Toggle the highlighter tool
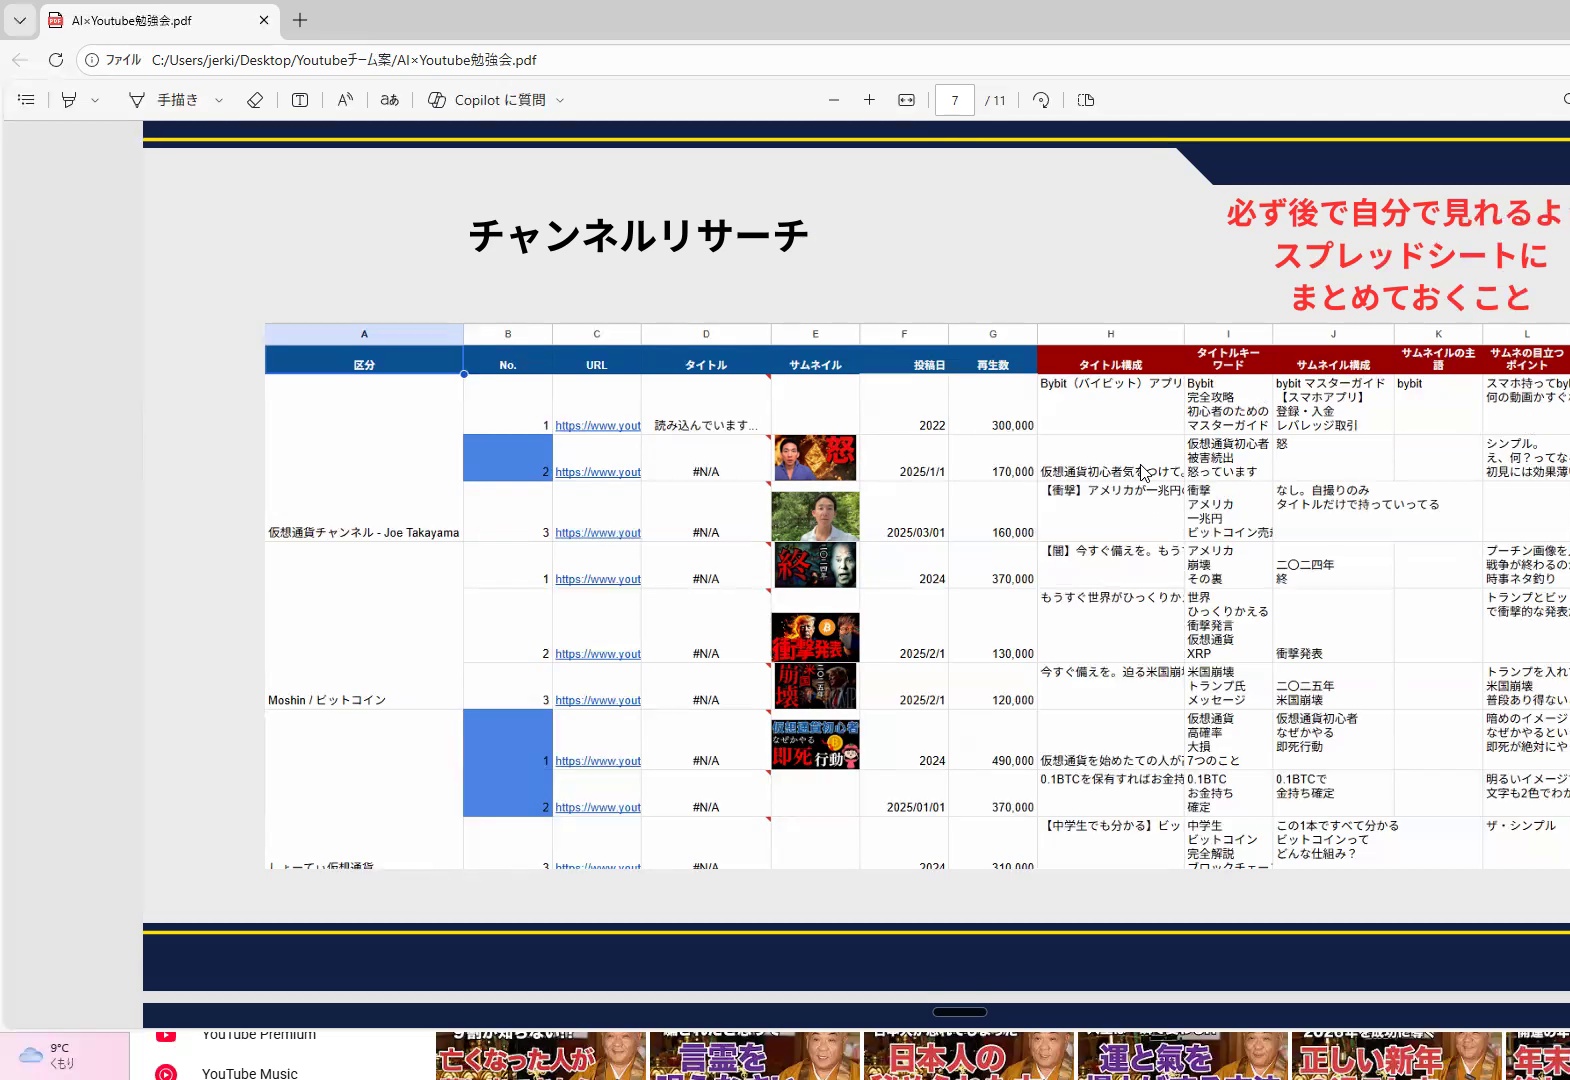Screen dimensions: 1570x1080 (x=69, y=100)
